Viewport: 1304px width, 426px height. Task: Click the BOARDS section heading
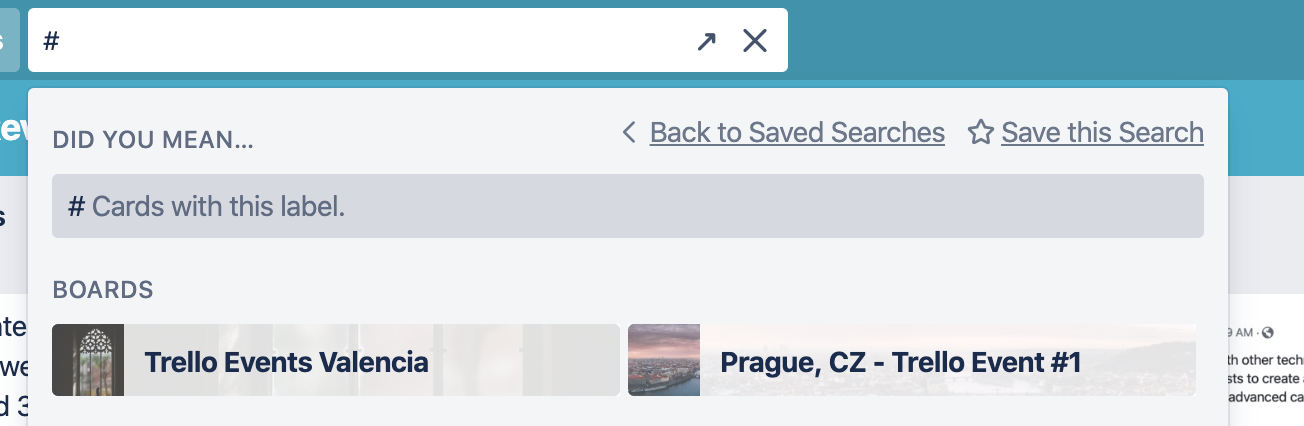click(x=103, y=290)
